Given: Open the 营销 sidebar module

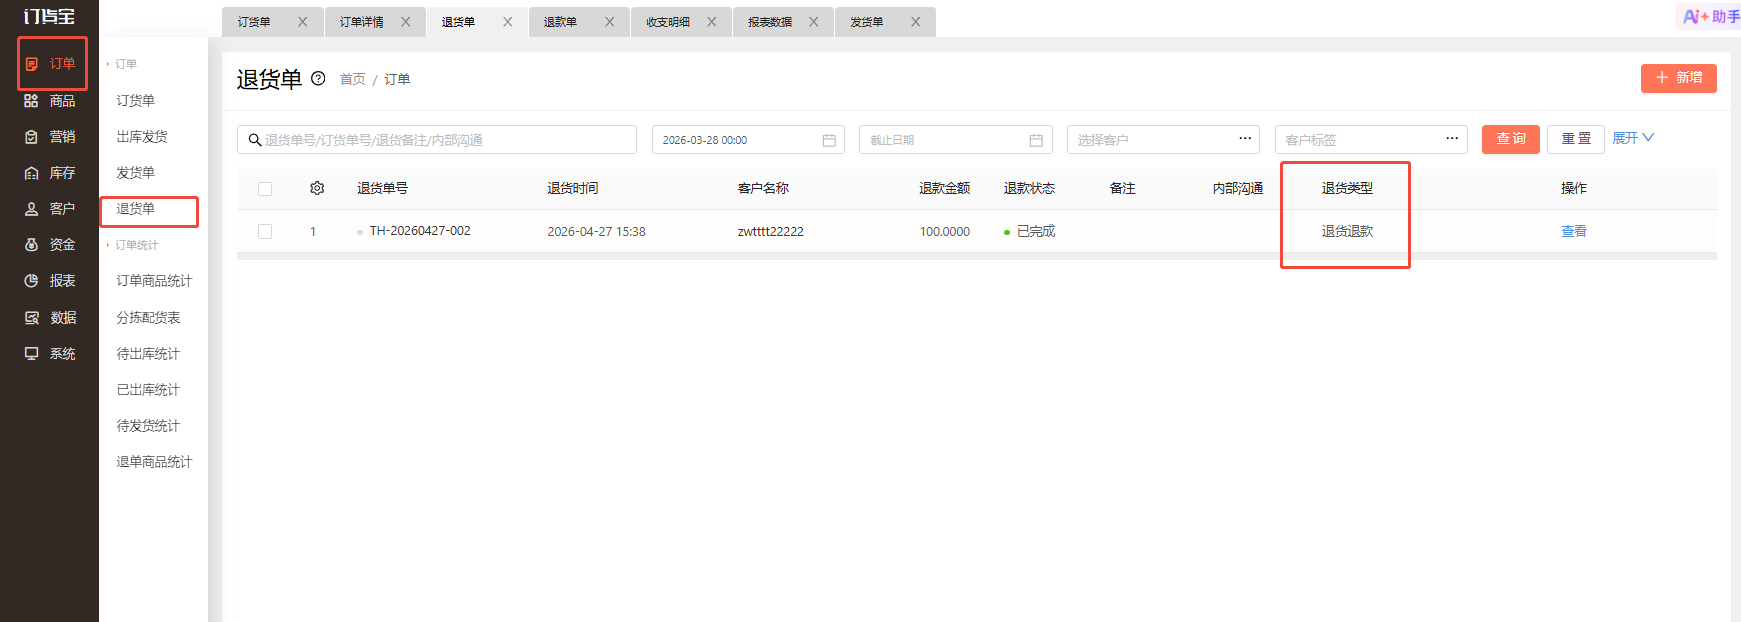Looking at the screenshot, I should tap(50, 137).
